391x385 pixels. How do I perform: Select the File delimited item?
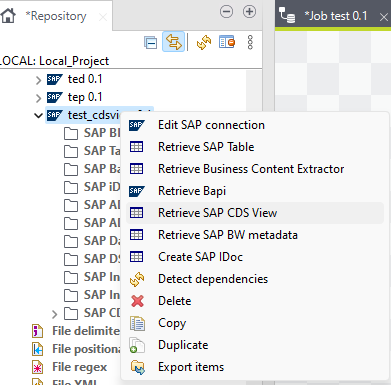coord(86,331)
